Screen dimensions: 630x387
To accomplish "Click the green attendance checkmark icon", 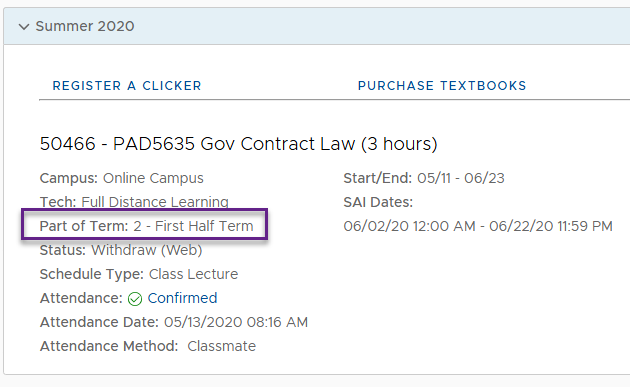I will (135, 299).
